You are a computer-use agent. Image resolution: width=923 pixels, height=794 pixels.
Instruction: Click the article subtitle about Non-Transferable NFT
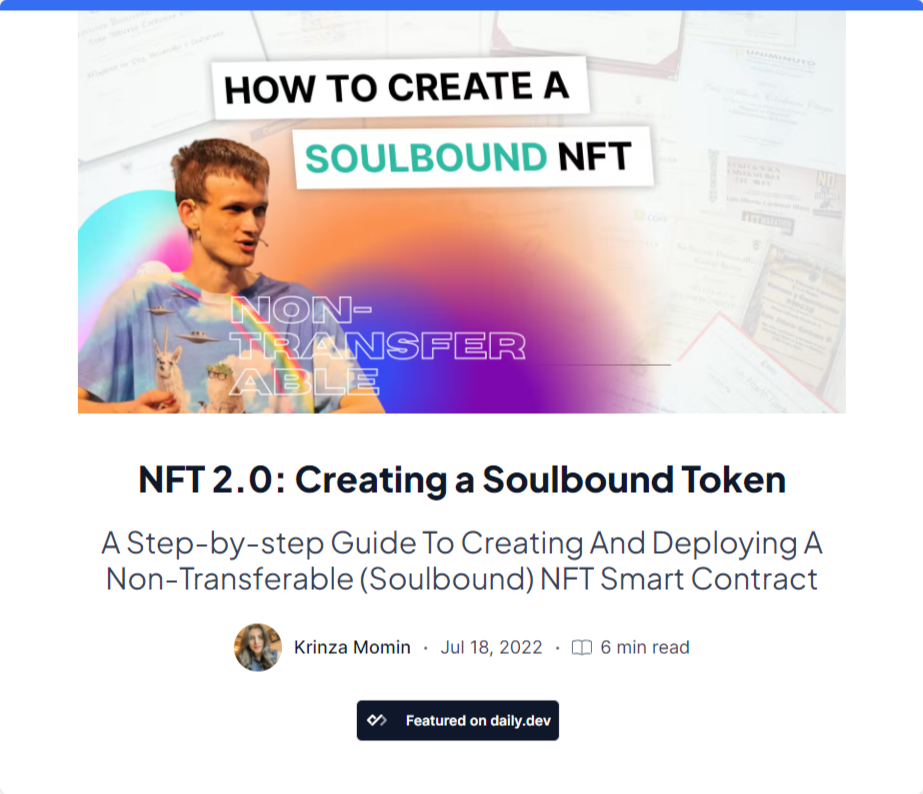[x=461, y=561]
